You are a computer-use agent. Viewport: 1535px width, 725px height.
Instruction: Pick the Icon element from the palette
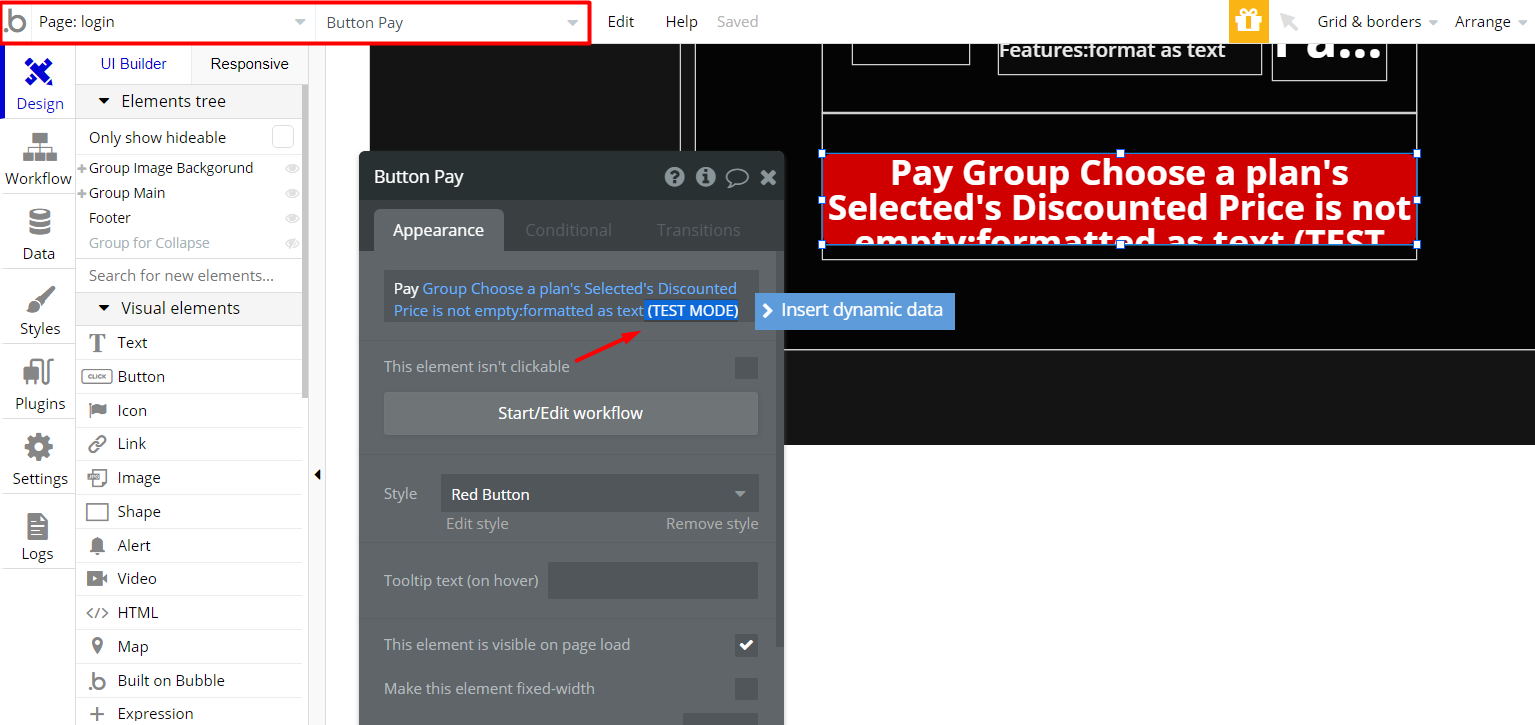[x=190, y=411]
